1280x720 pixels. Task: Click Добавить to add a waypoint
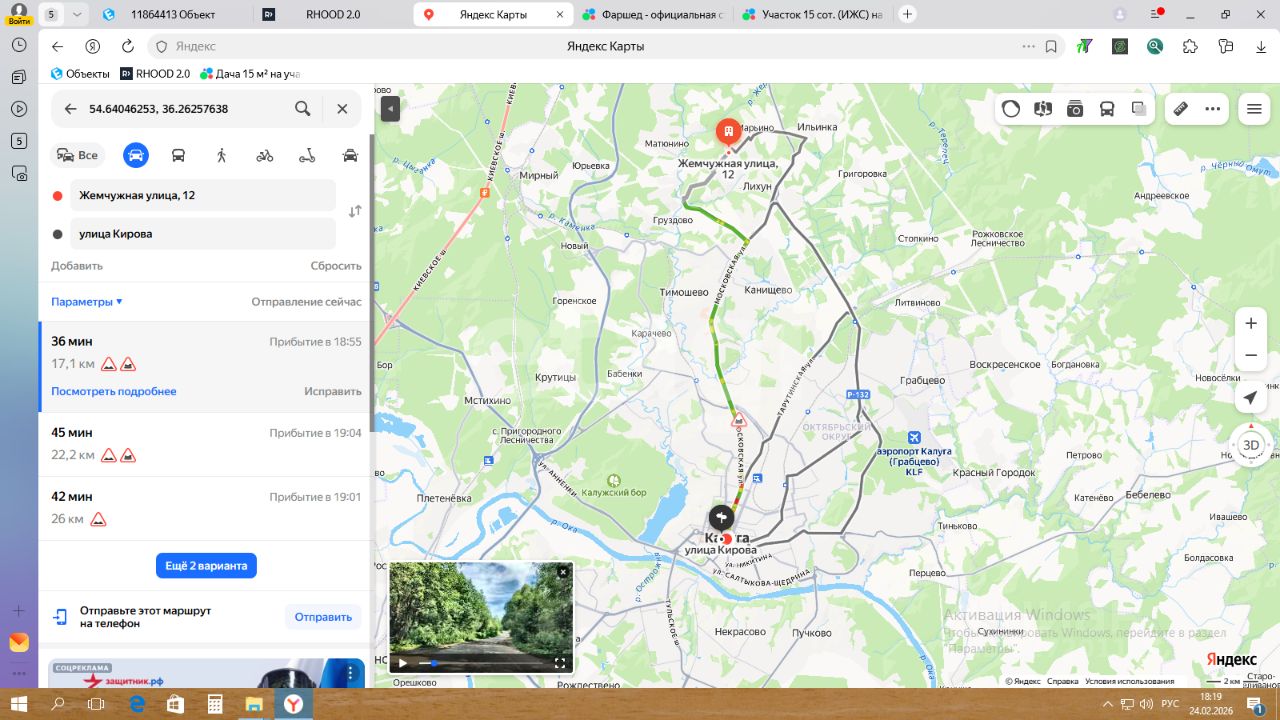click(x=77, y=266)
